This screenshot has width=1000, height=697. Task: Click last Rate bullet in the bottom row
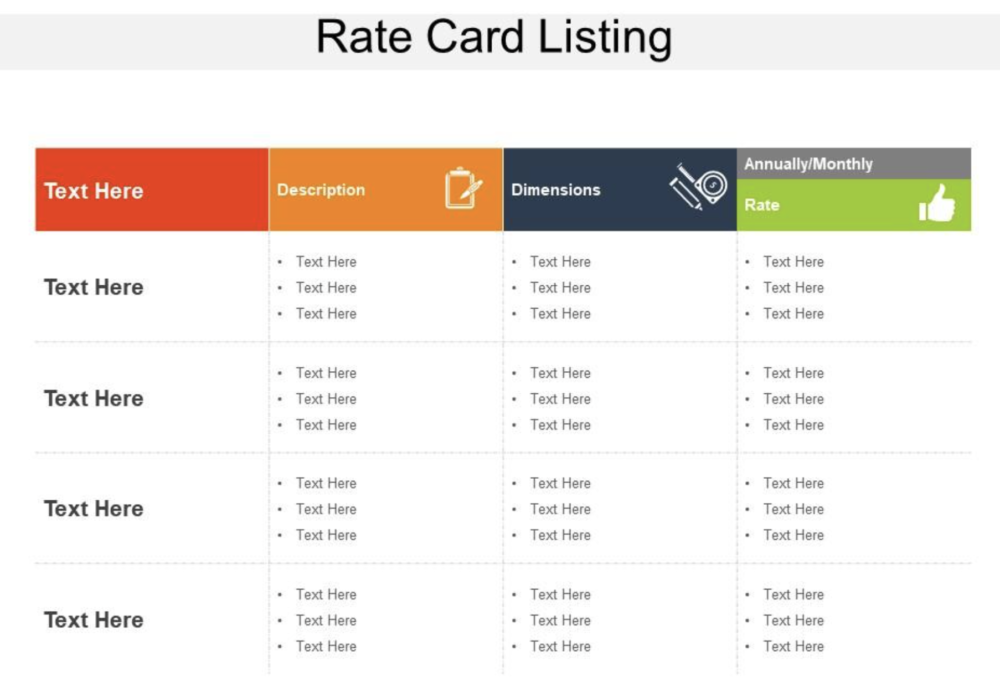coord(794,646)
